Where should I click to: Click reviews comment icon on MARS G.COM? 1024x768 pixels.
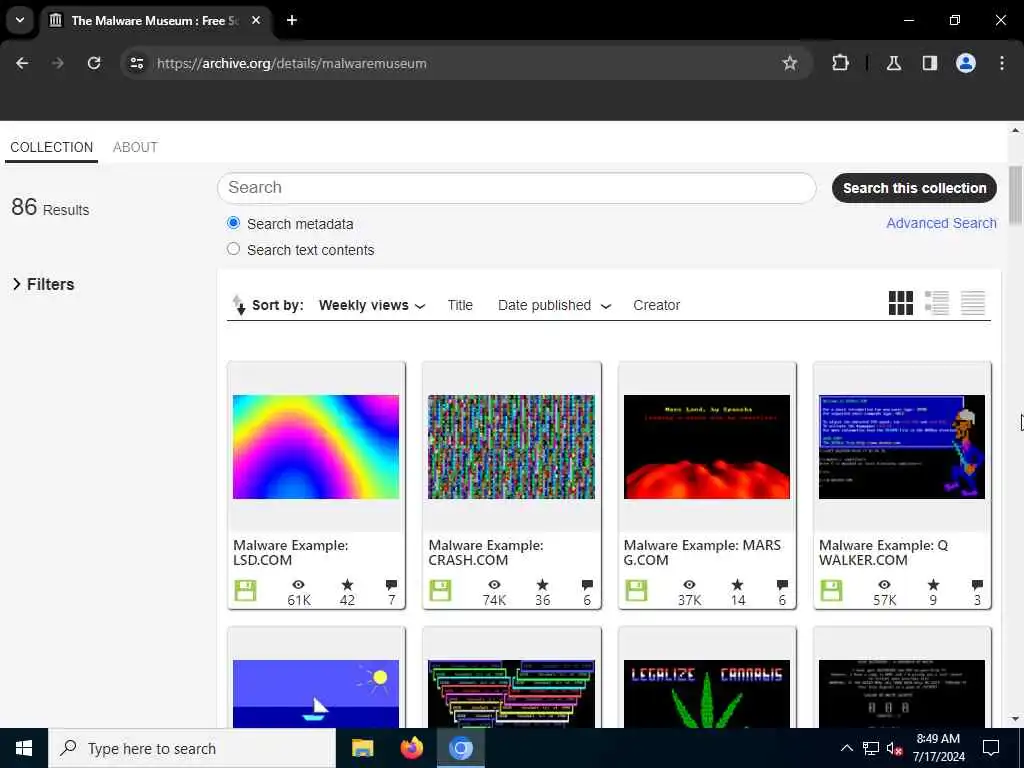pos(782,584)
